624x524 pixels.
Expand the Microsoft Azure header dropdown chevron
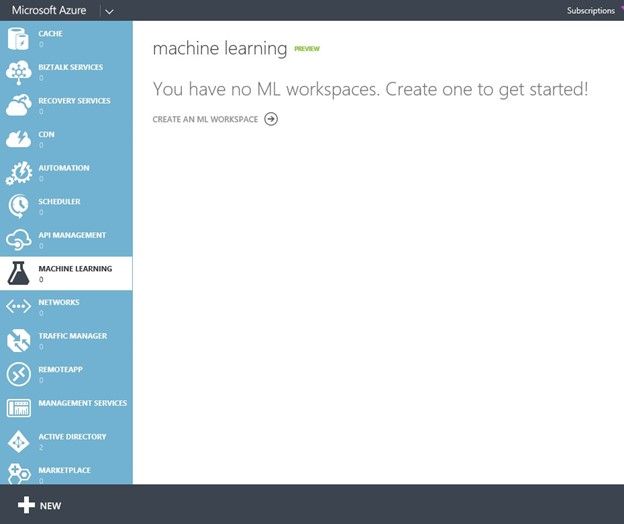[109, 12]
